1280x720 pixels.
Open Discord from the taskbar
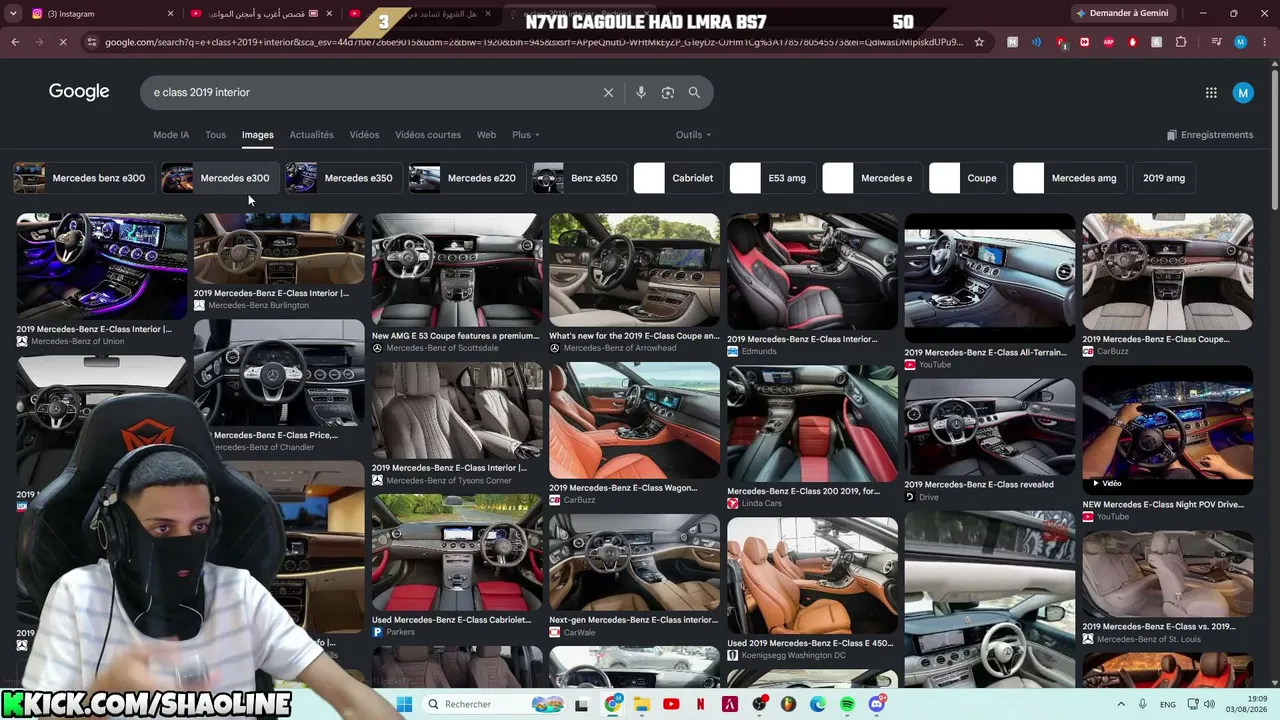click(x=877, y=704)
